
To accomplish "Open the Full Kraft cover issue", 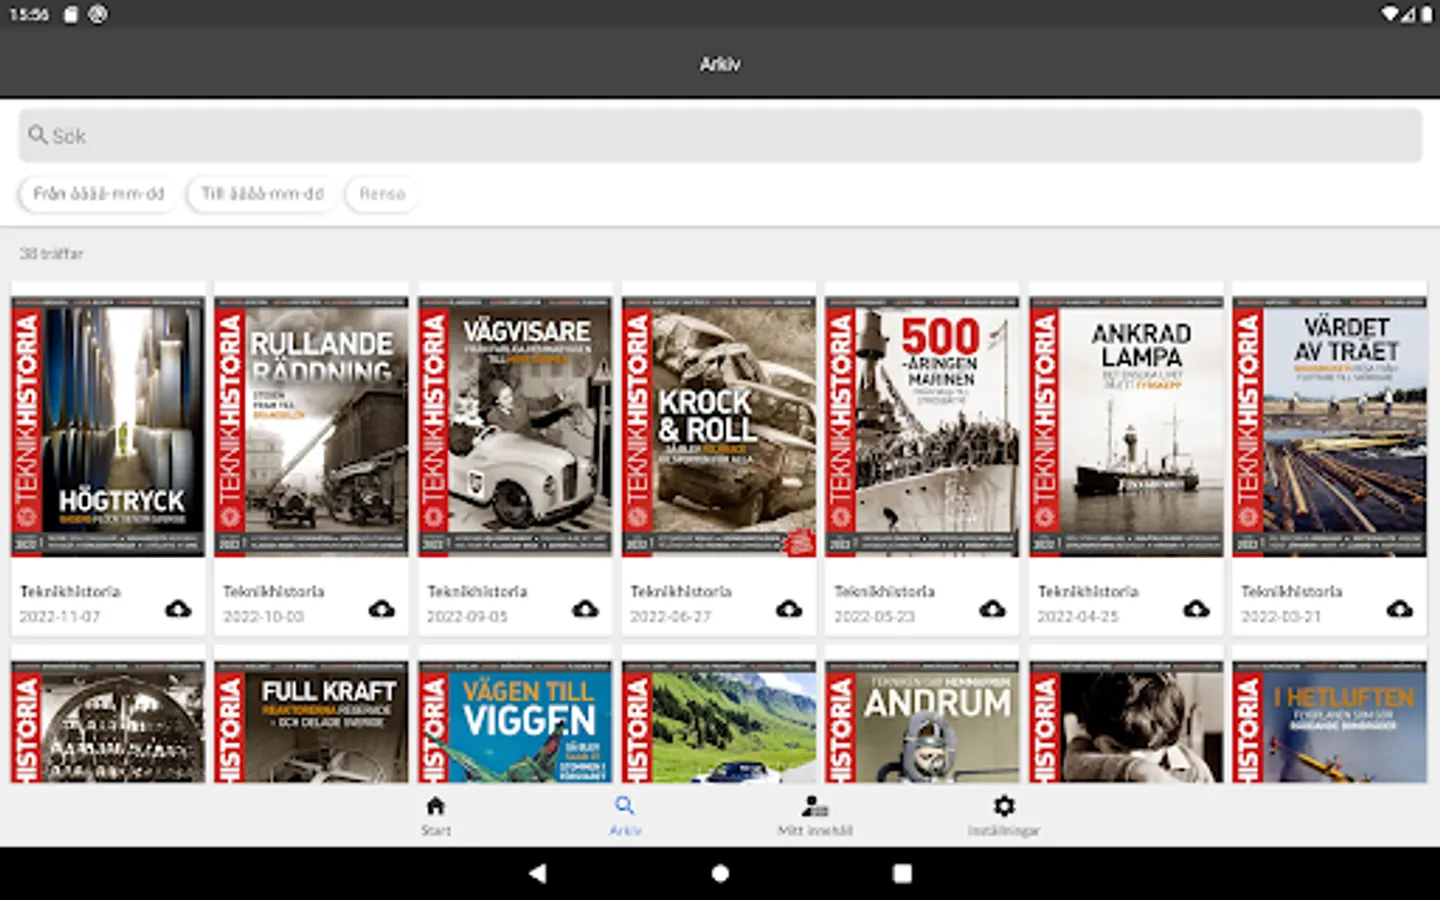I will (x=311, y=721).
